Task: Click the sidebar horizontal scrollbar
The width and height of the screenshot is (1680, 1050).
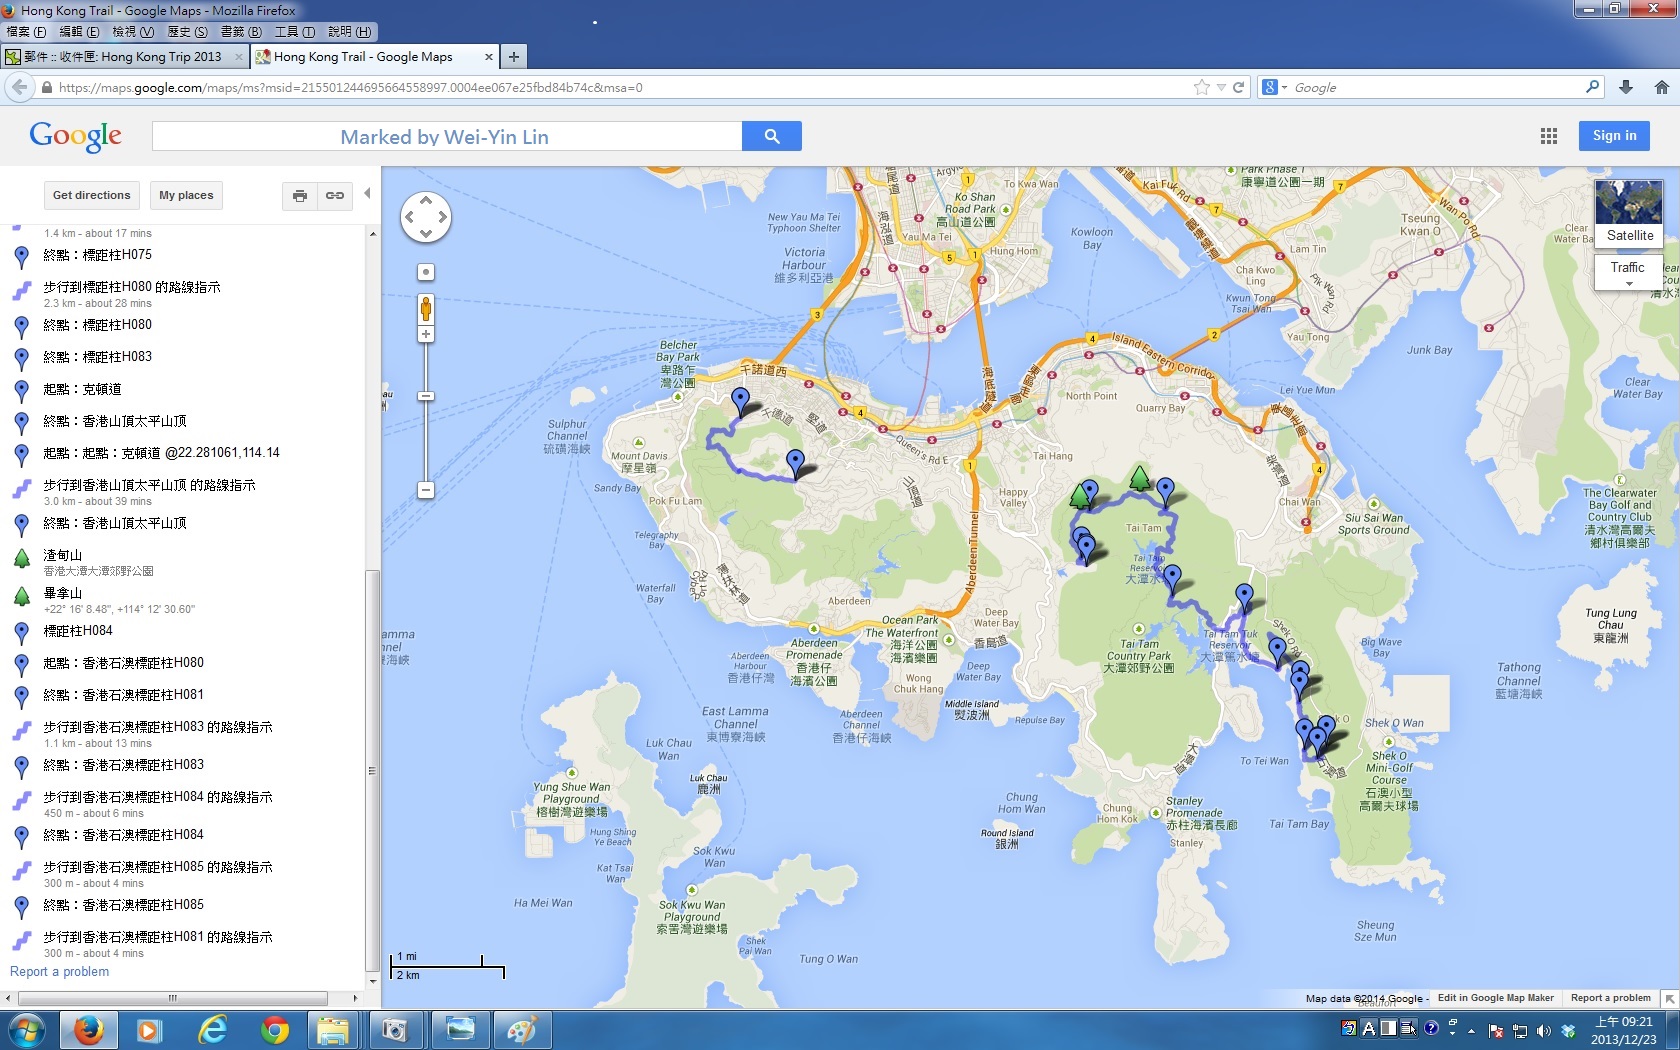Action: coord(173,998)
